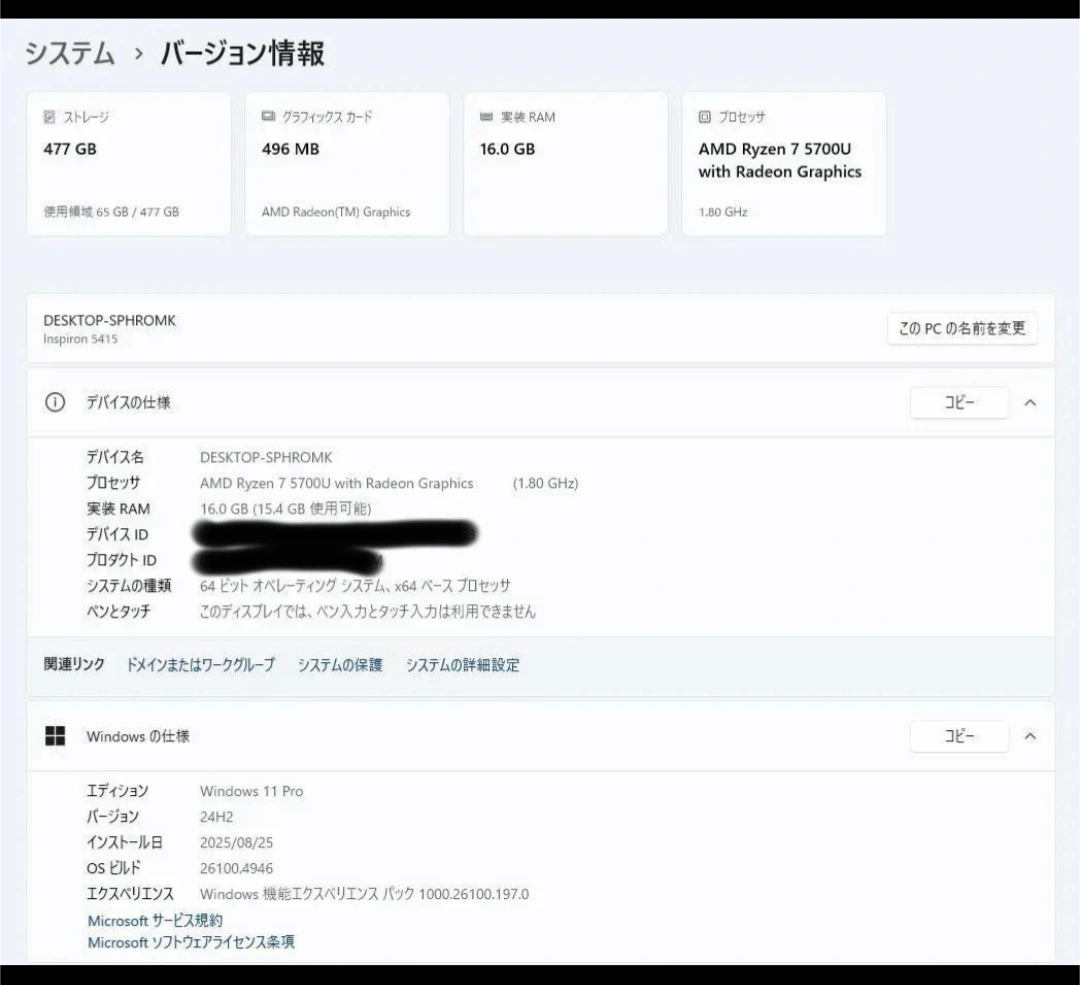
Task: Open システムの保護 link
Action: click(x=340, y=665)
